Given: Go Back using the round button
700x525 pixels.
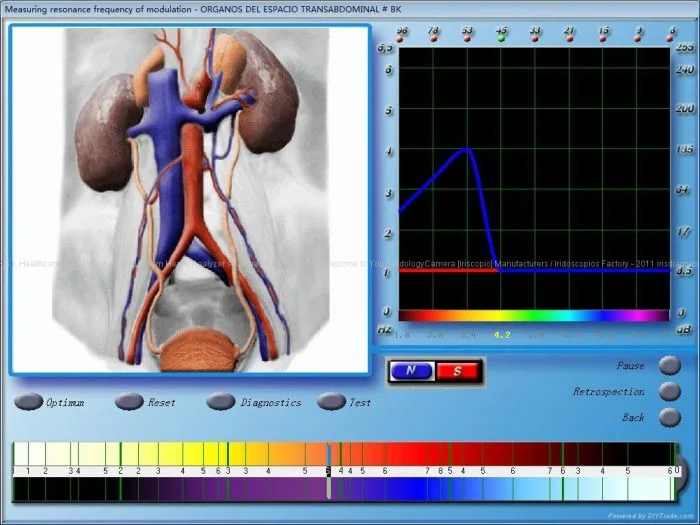Looking at the screenshot, I should (670, 417).
